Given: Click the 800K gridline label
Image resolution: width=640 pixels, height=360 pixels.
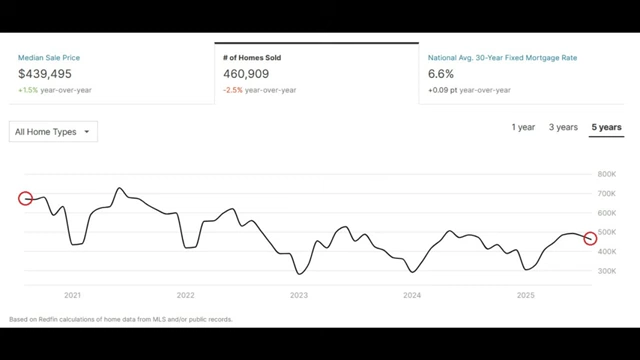Looking at the screenshot, I should [607, 174].
